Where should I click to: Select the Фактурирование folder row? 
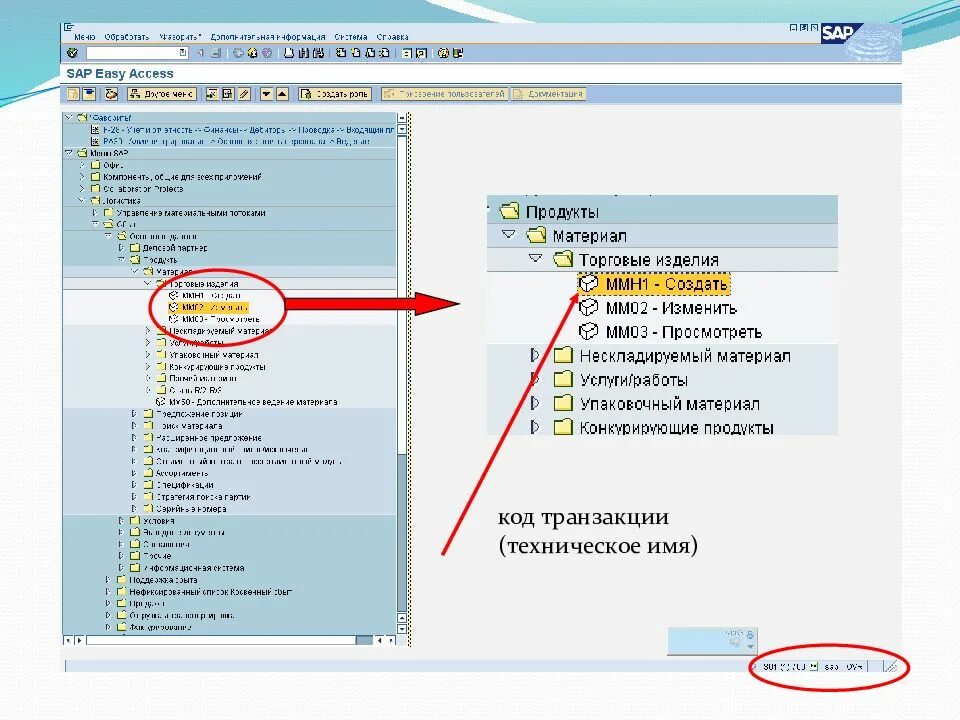click(154, 627)
